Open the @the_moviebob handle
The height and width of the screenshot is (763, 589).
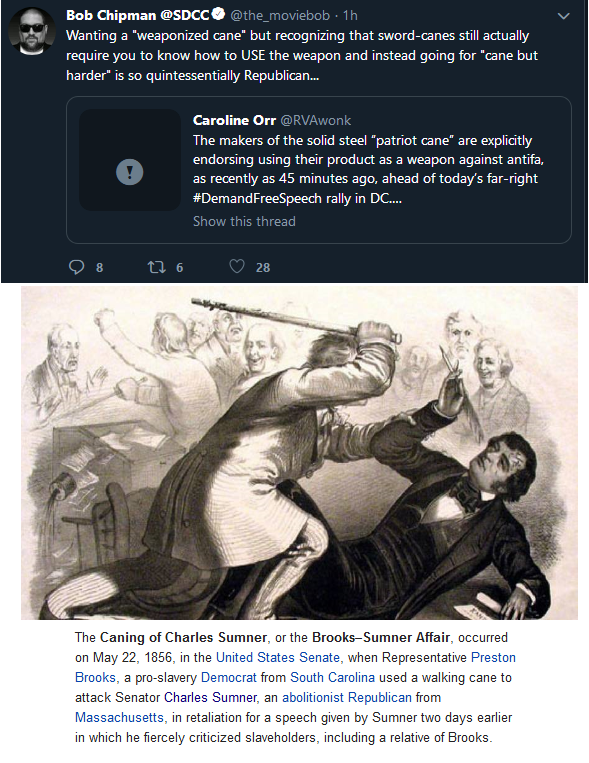click(x=280, y=16)
